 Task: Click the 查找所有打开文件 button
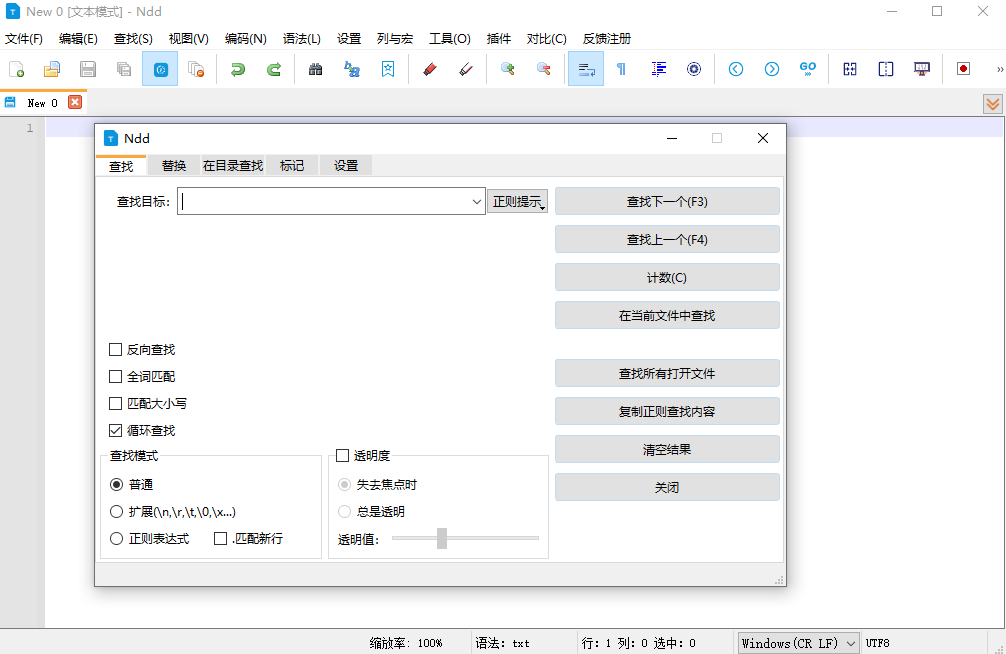(x=667, y=373)
